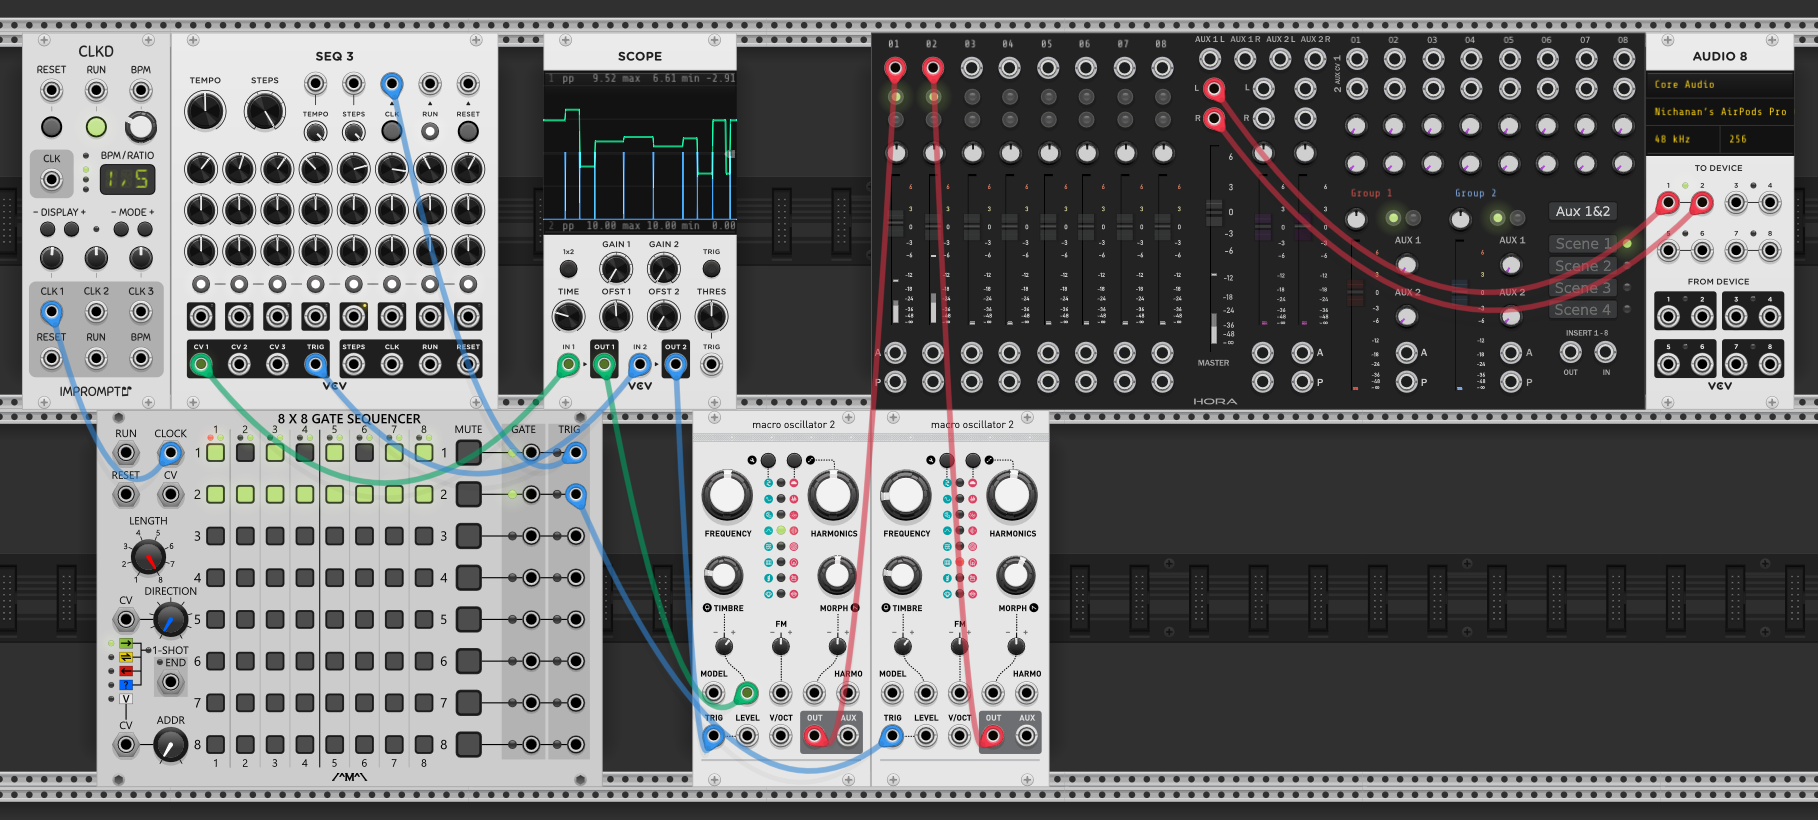Click the gate sequencer RUN input jack
This screenshot has height=820, width=1818.
(126, 453)
